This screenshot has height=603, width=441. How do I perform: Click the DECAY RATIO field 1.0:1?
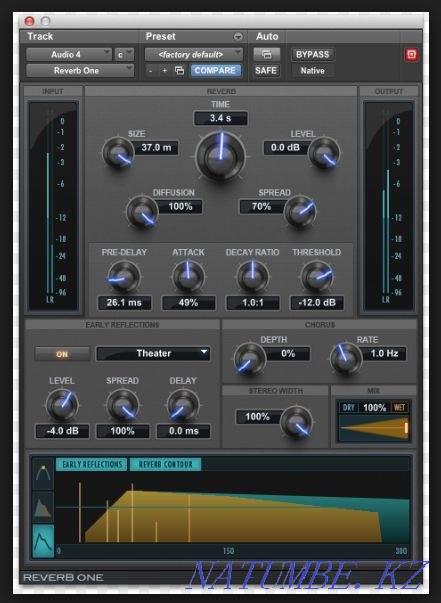tap(253, 303)
